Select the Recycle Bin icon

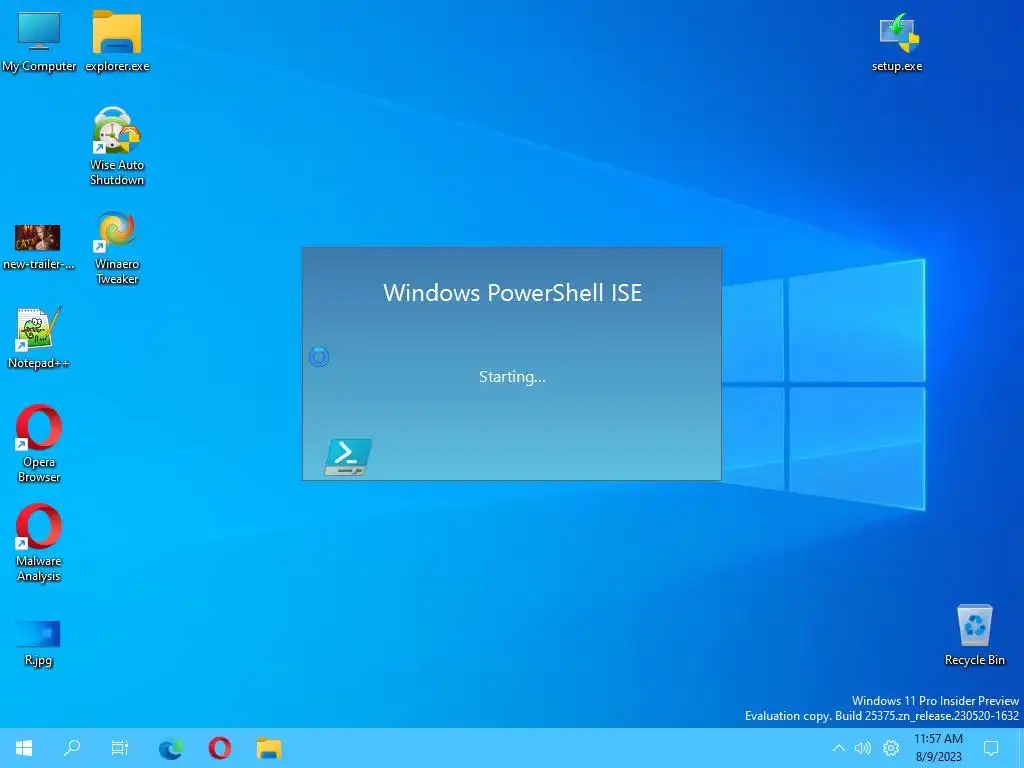click(x=974, y=635)
